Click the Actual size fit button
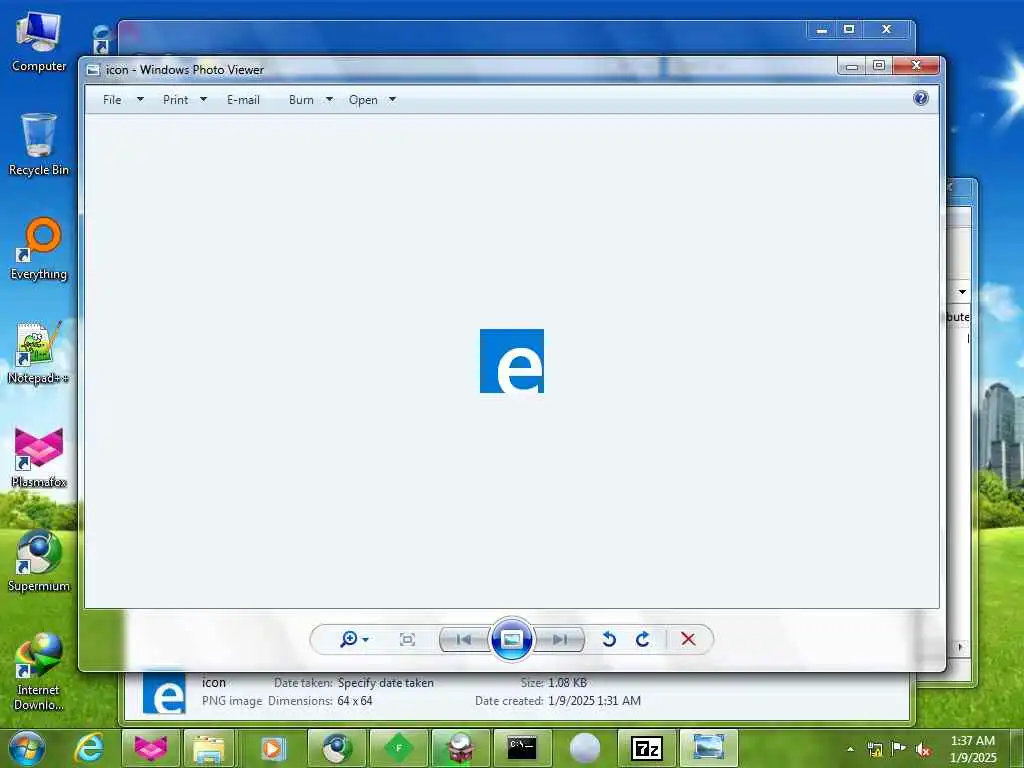This screenshot has width=1024, height=768. coord(407,639)
